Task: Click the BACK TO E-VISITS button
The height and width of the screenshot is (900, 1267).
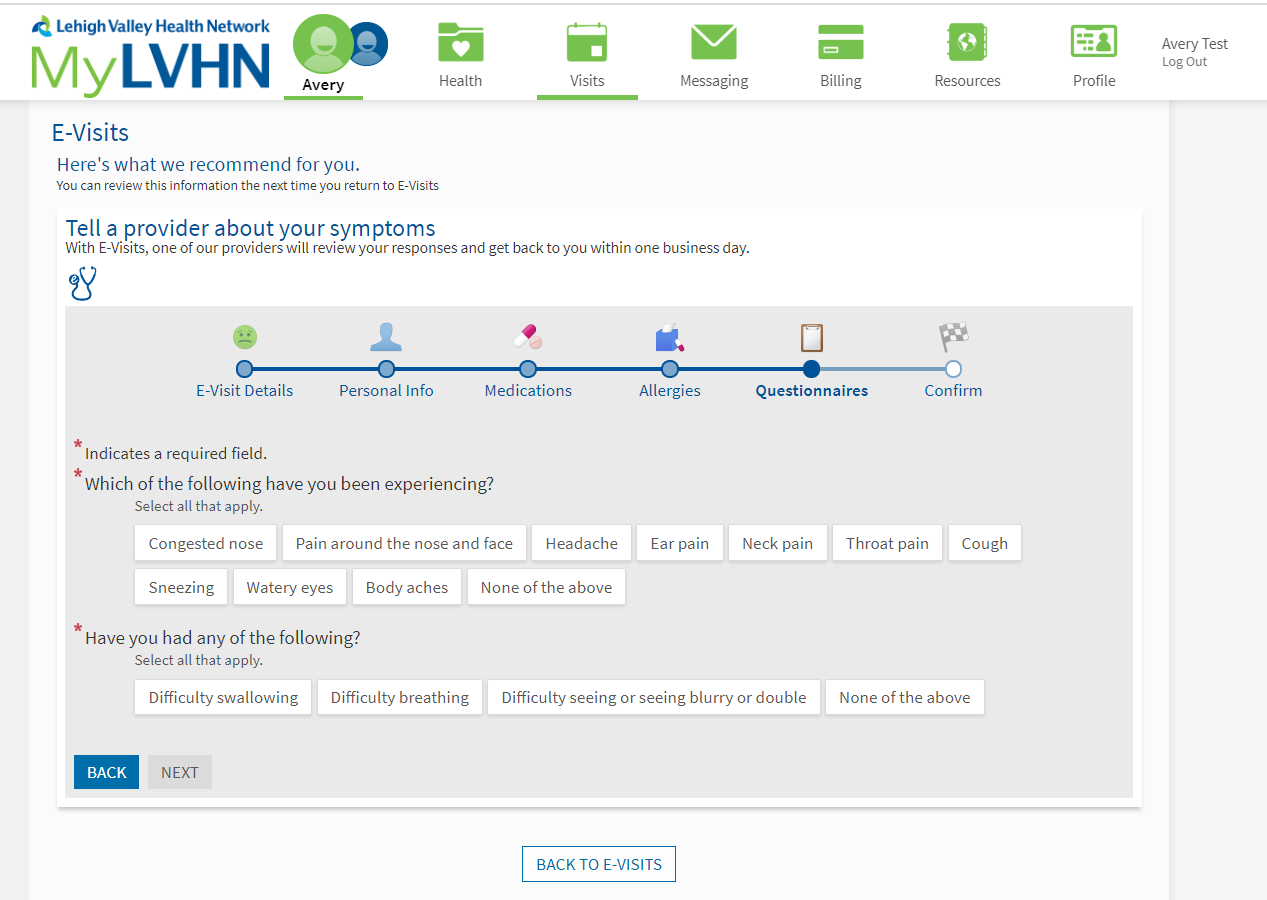Action: 599,865
